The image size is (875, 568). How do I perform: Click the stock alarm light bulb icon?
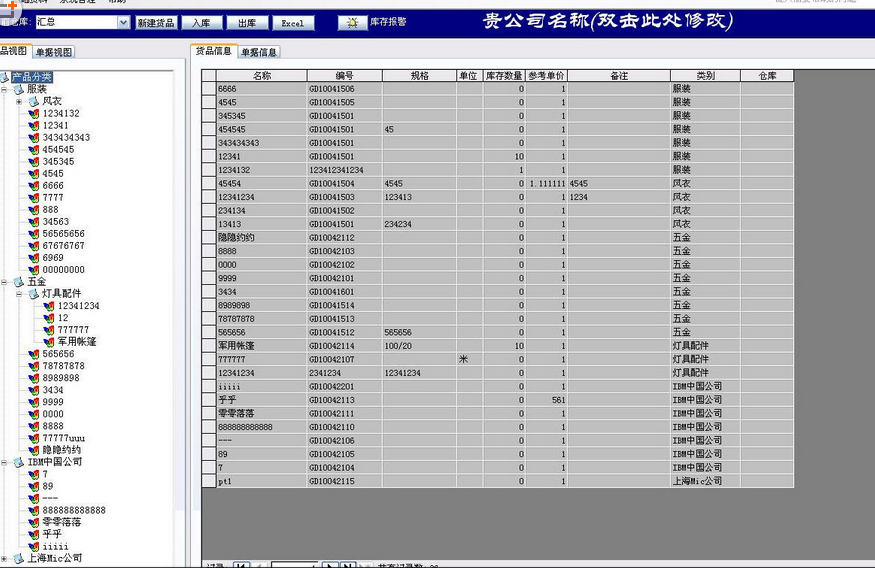pyautogui.click(x=352, y=23)
